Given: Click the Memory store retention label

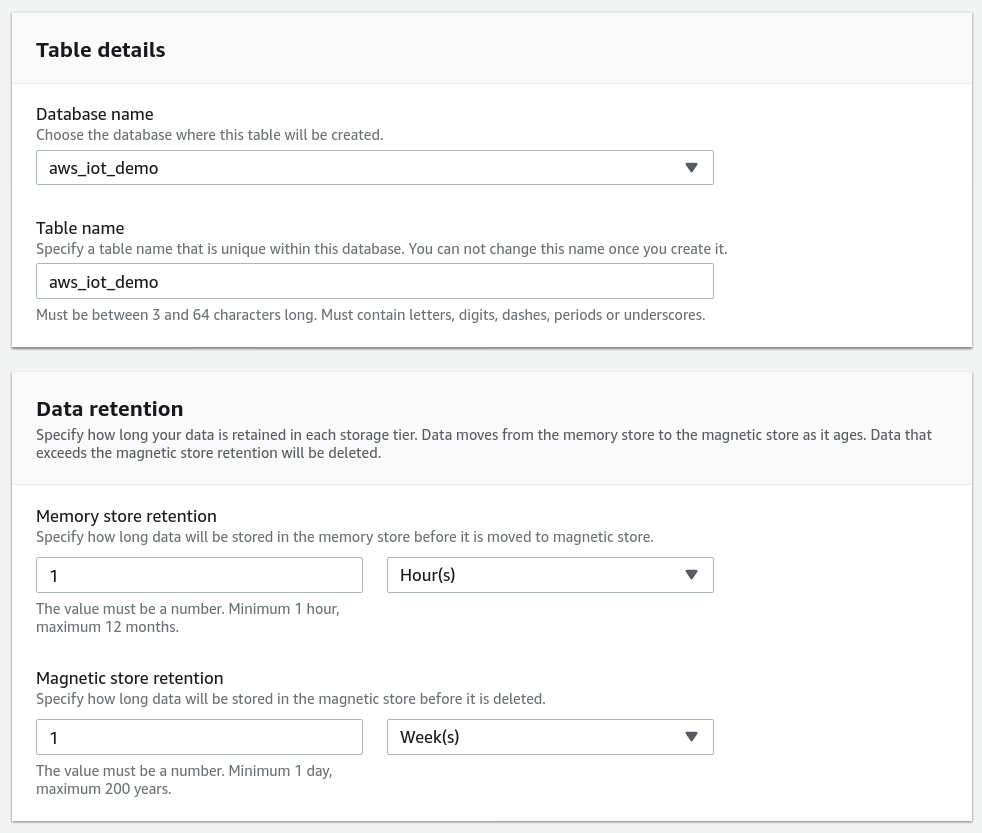Looking at the screenshot, I should point(126,516).
